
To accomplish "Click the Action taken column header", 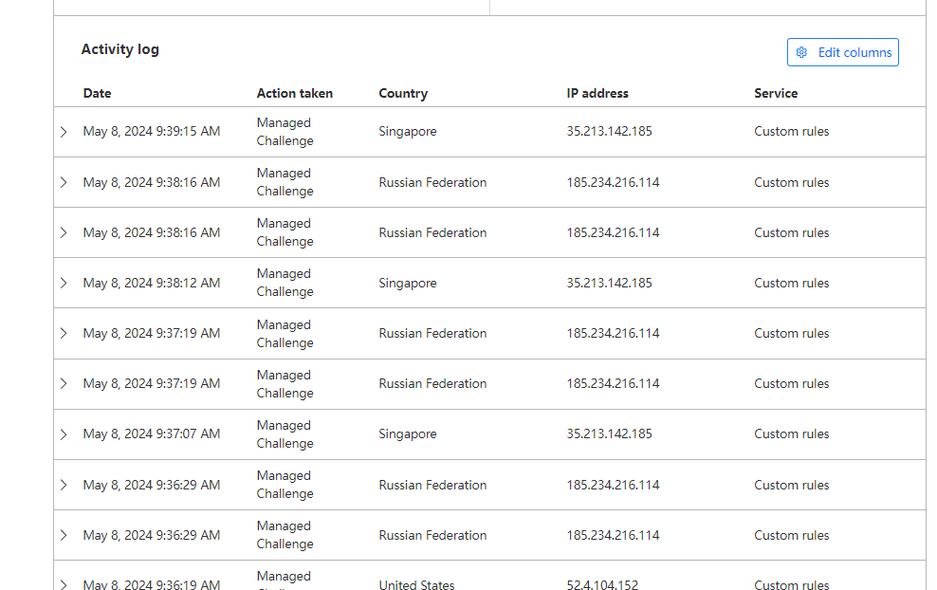I will [295, 93].
